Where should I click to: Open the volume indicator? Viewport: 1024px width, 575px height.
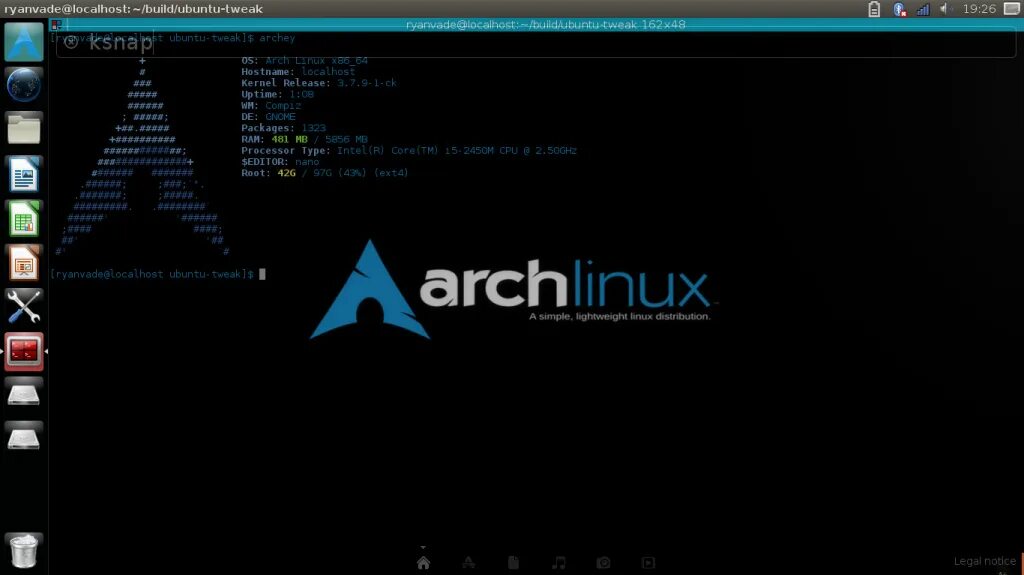(x=944, y=8)
